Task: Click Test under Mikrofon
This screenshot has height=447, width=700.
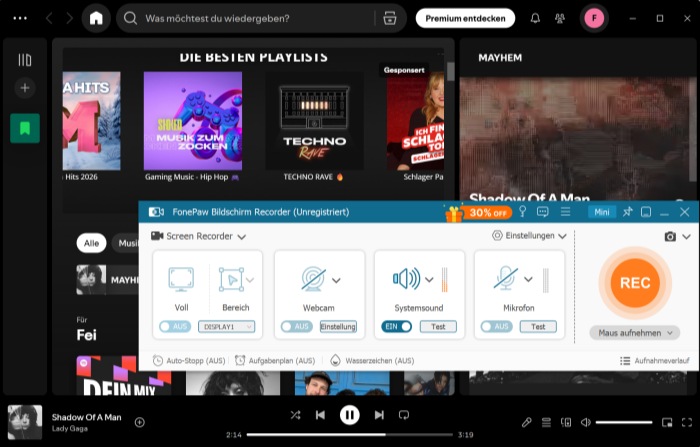Action: (538, 326)
